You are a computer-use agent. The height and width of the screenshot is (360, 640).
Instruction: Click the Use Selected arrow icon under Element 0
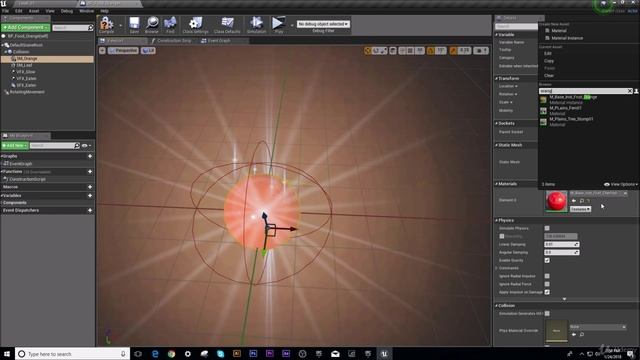574,200
